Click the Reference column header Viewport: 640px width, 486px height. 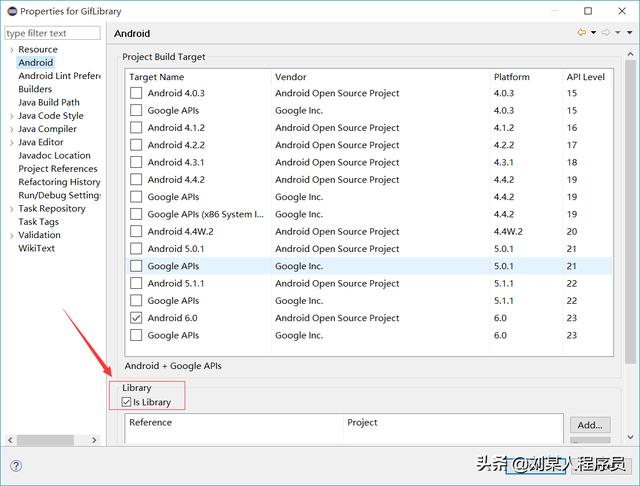click(151, 422)
